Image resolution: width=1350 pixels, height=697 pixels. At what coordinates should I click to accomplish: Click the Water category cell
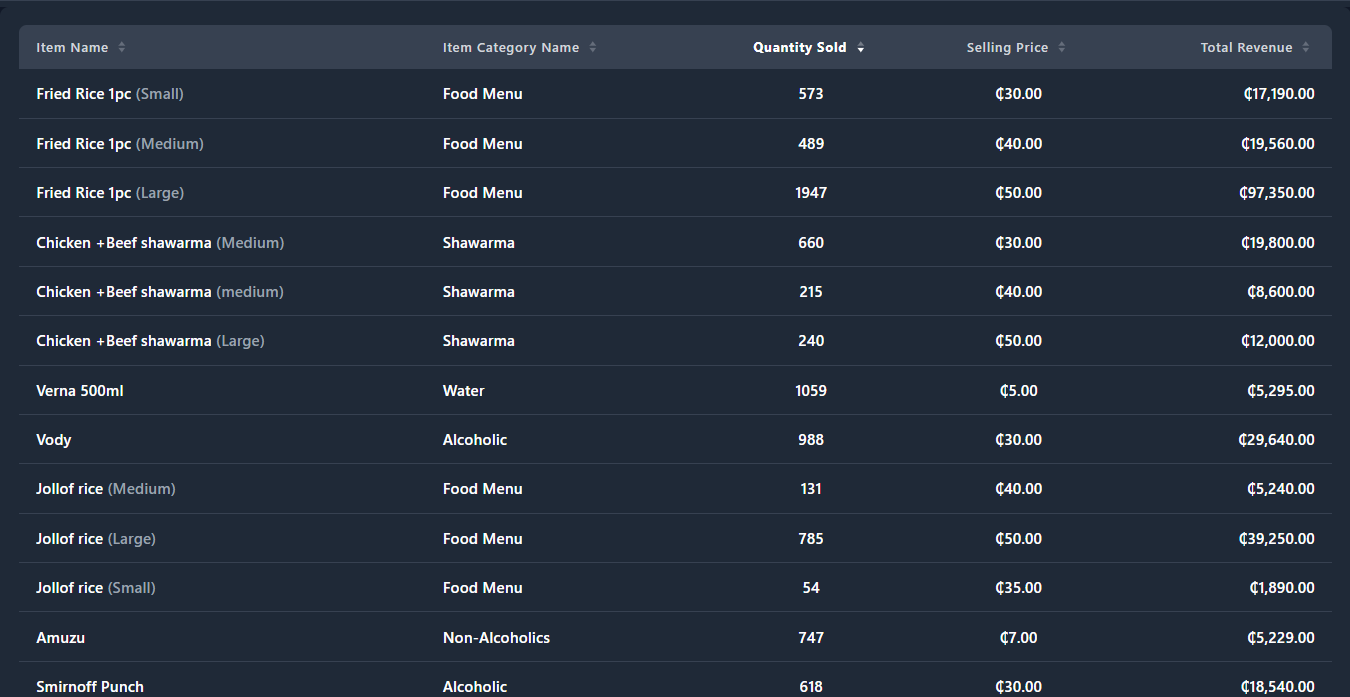pyautogui.click(x=463, y=391)
